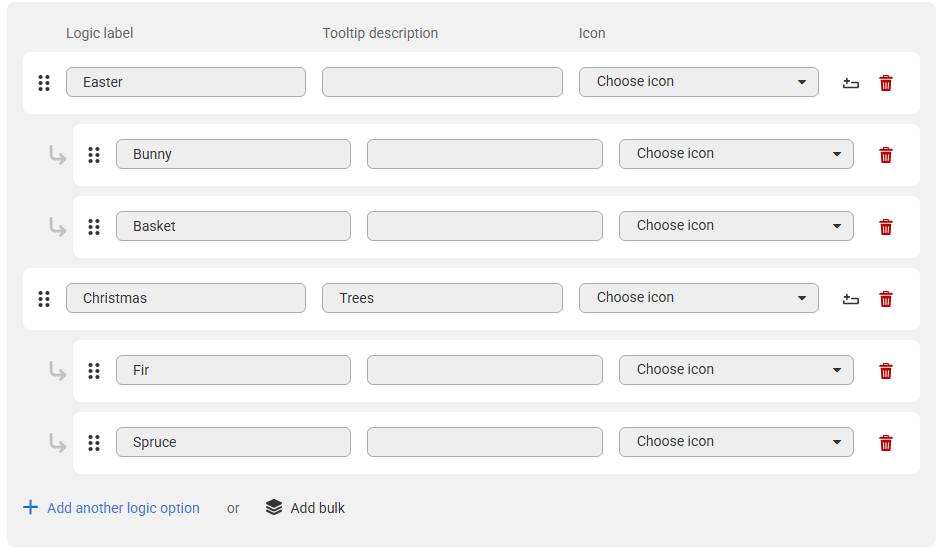
Task: Click empty tooltip field for Basket
Action: 484,226
